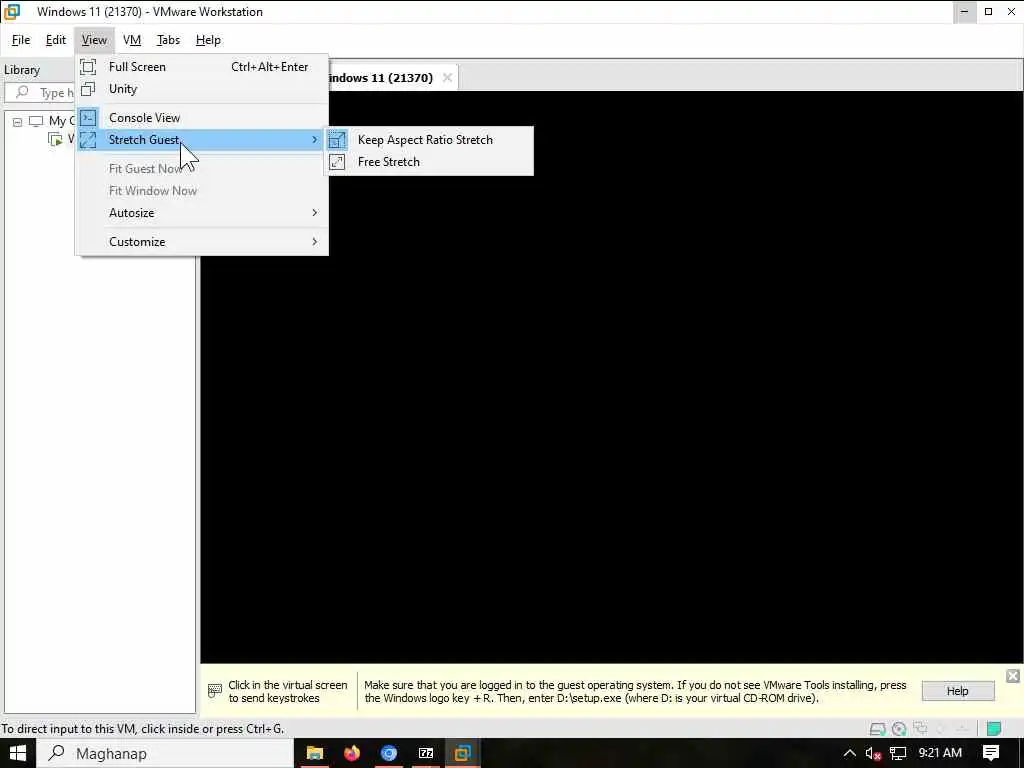The height and width of the screenshot is (768, 1024).
Task: Expand the Stretch Guest submenu arrow
Action: (x=315, y=140)
